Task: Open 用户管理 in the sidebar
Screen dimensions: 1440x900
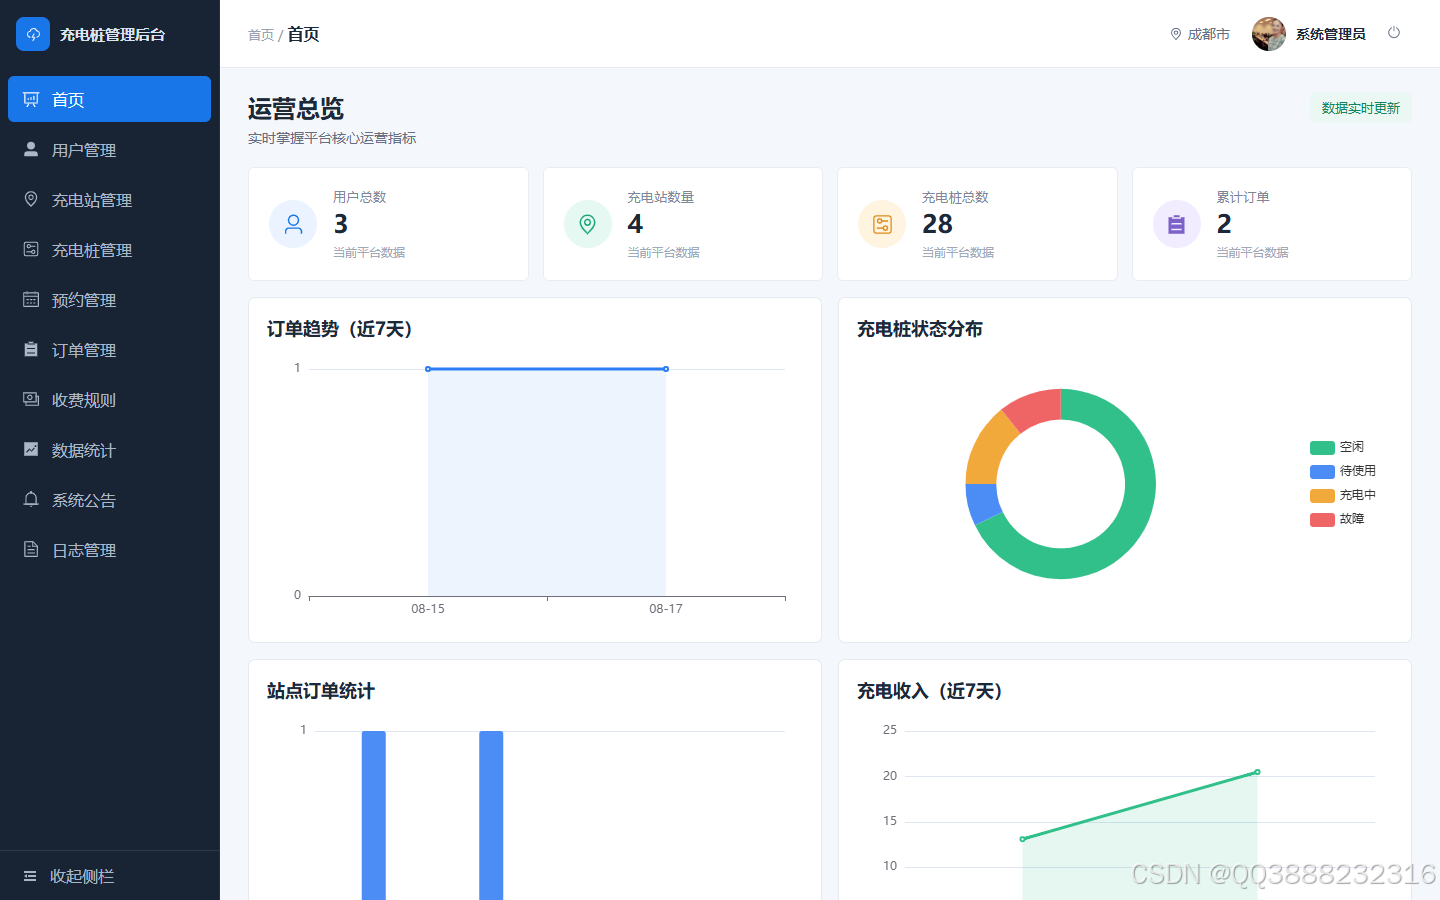Action: tap(109, 149)
